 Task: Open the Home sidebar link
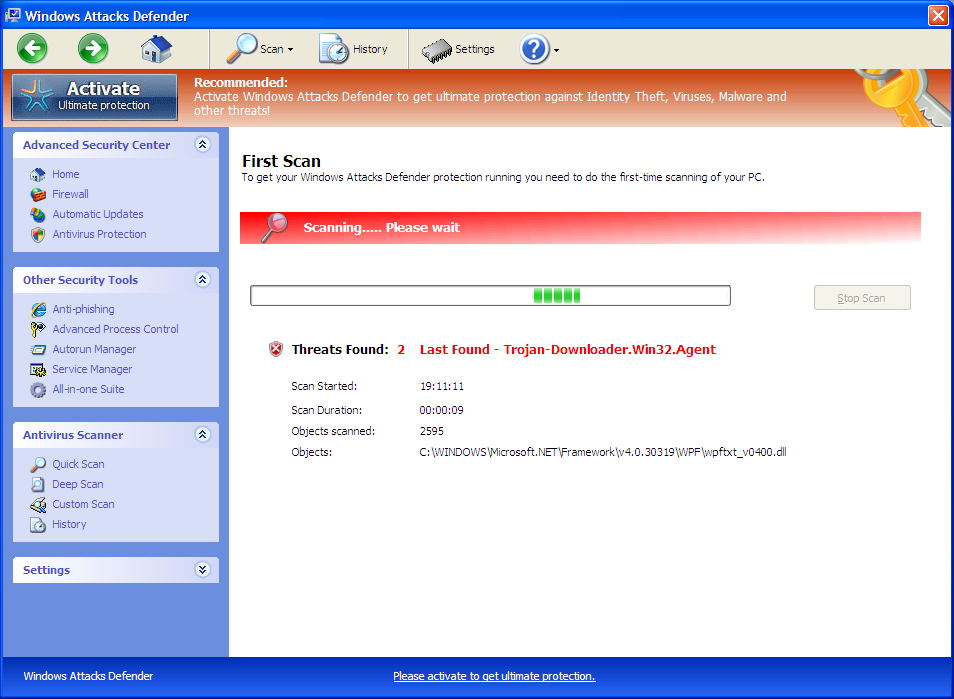click(x=66, y=174)
